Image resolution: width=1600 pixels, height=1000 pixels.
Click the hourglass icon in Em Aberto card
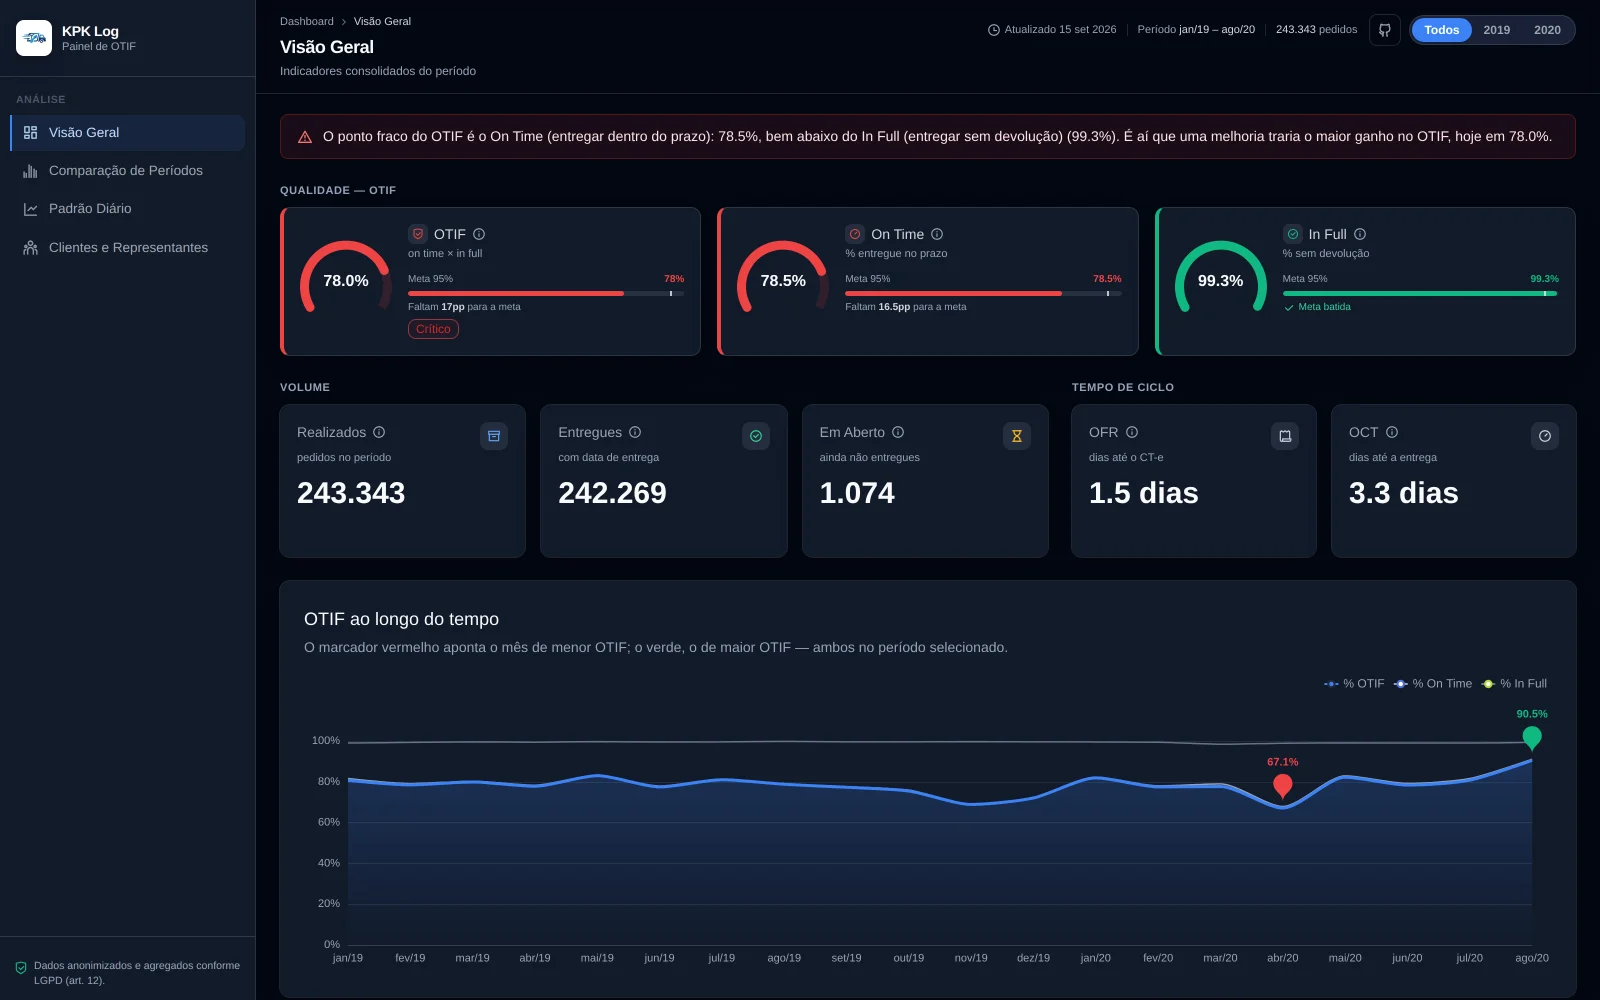coord(1017,436)
